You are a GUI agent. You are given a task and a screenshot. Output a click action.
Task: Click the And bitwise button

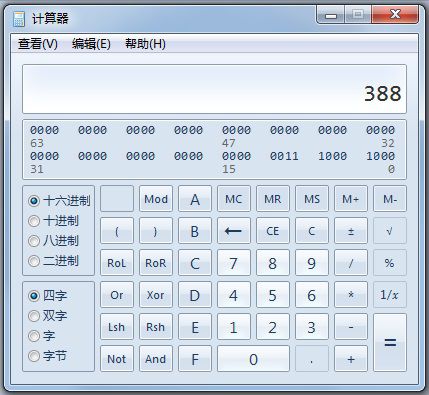[156, 359]
